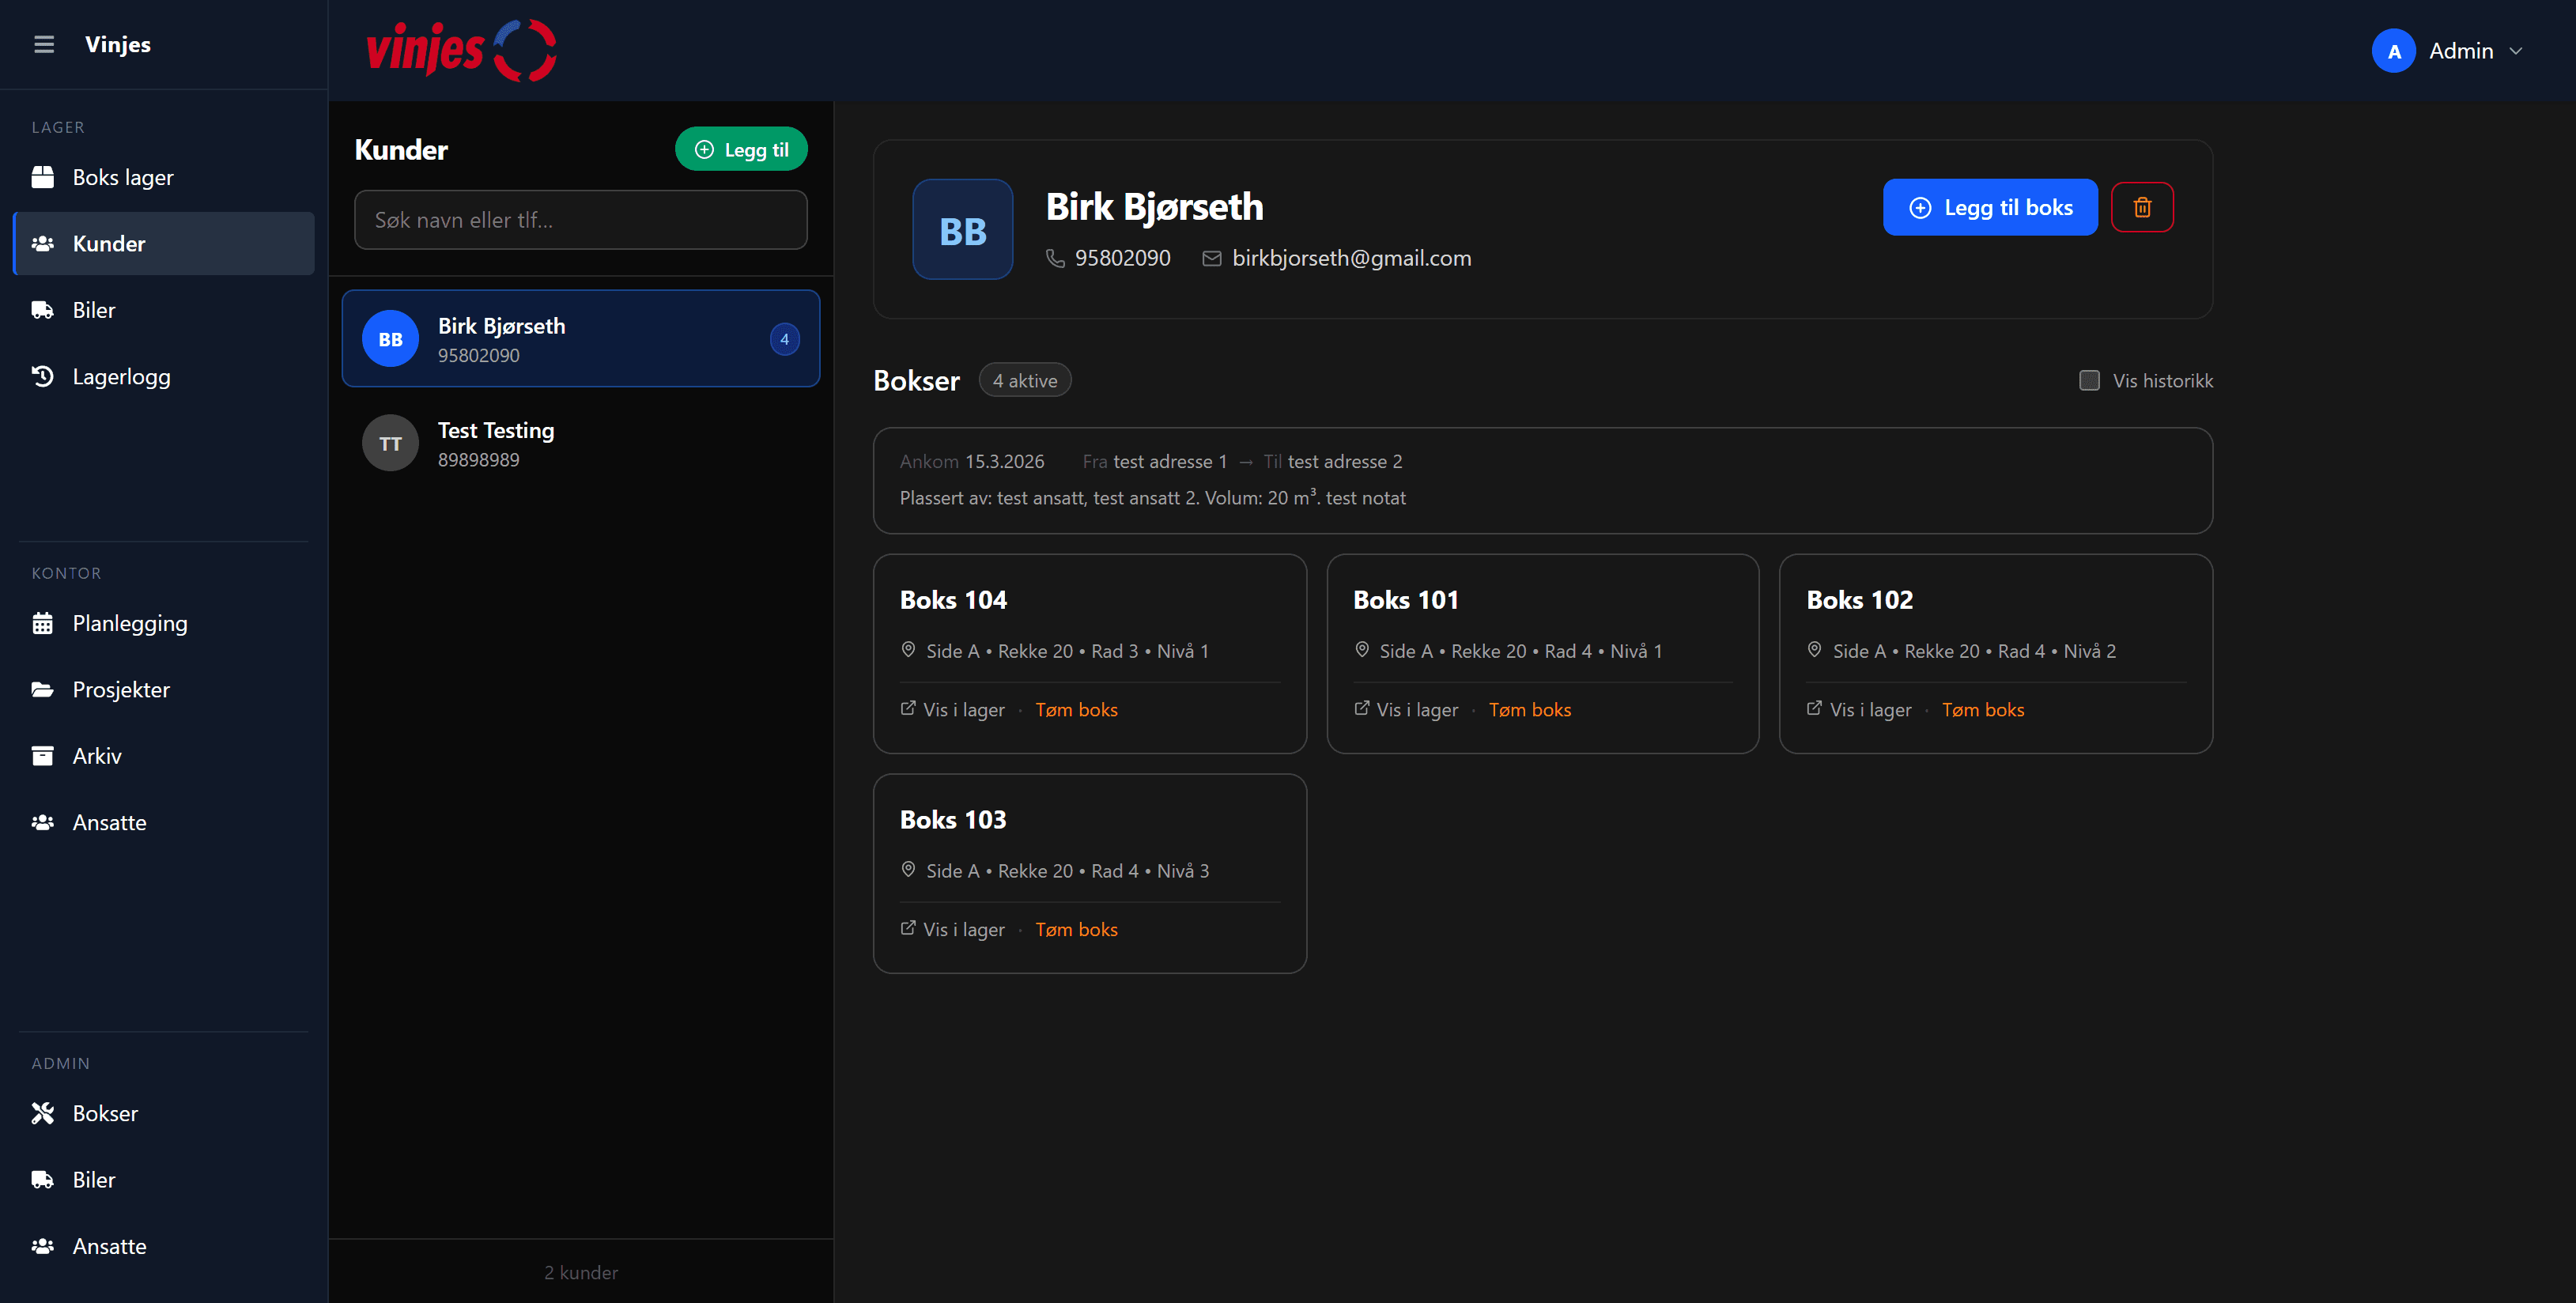Click the Vinjes logo in header

click(461, 50)
